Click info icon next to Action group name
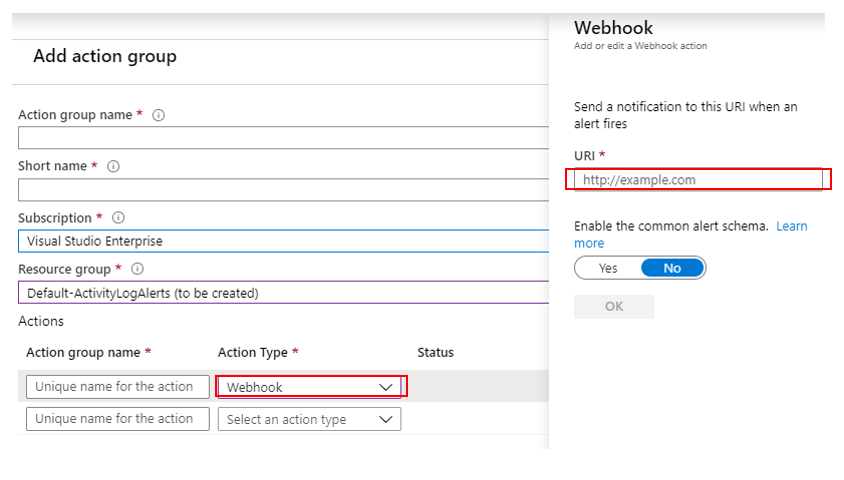 tap(158, 115)
